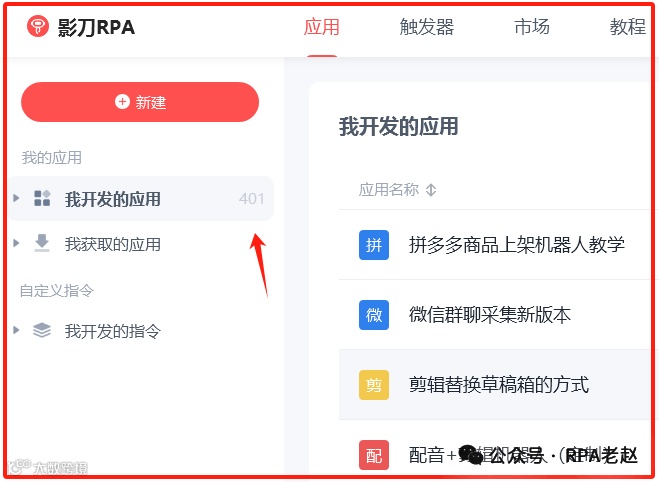This screenshot has height=482, width=659.
Task: Click the 我开发的应用 page heading
Action: click(x=398, y=126)
